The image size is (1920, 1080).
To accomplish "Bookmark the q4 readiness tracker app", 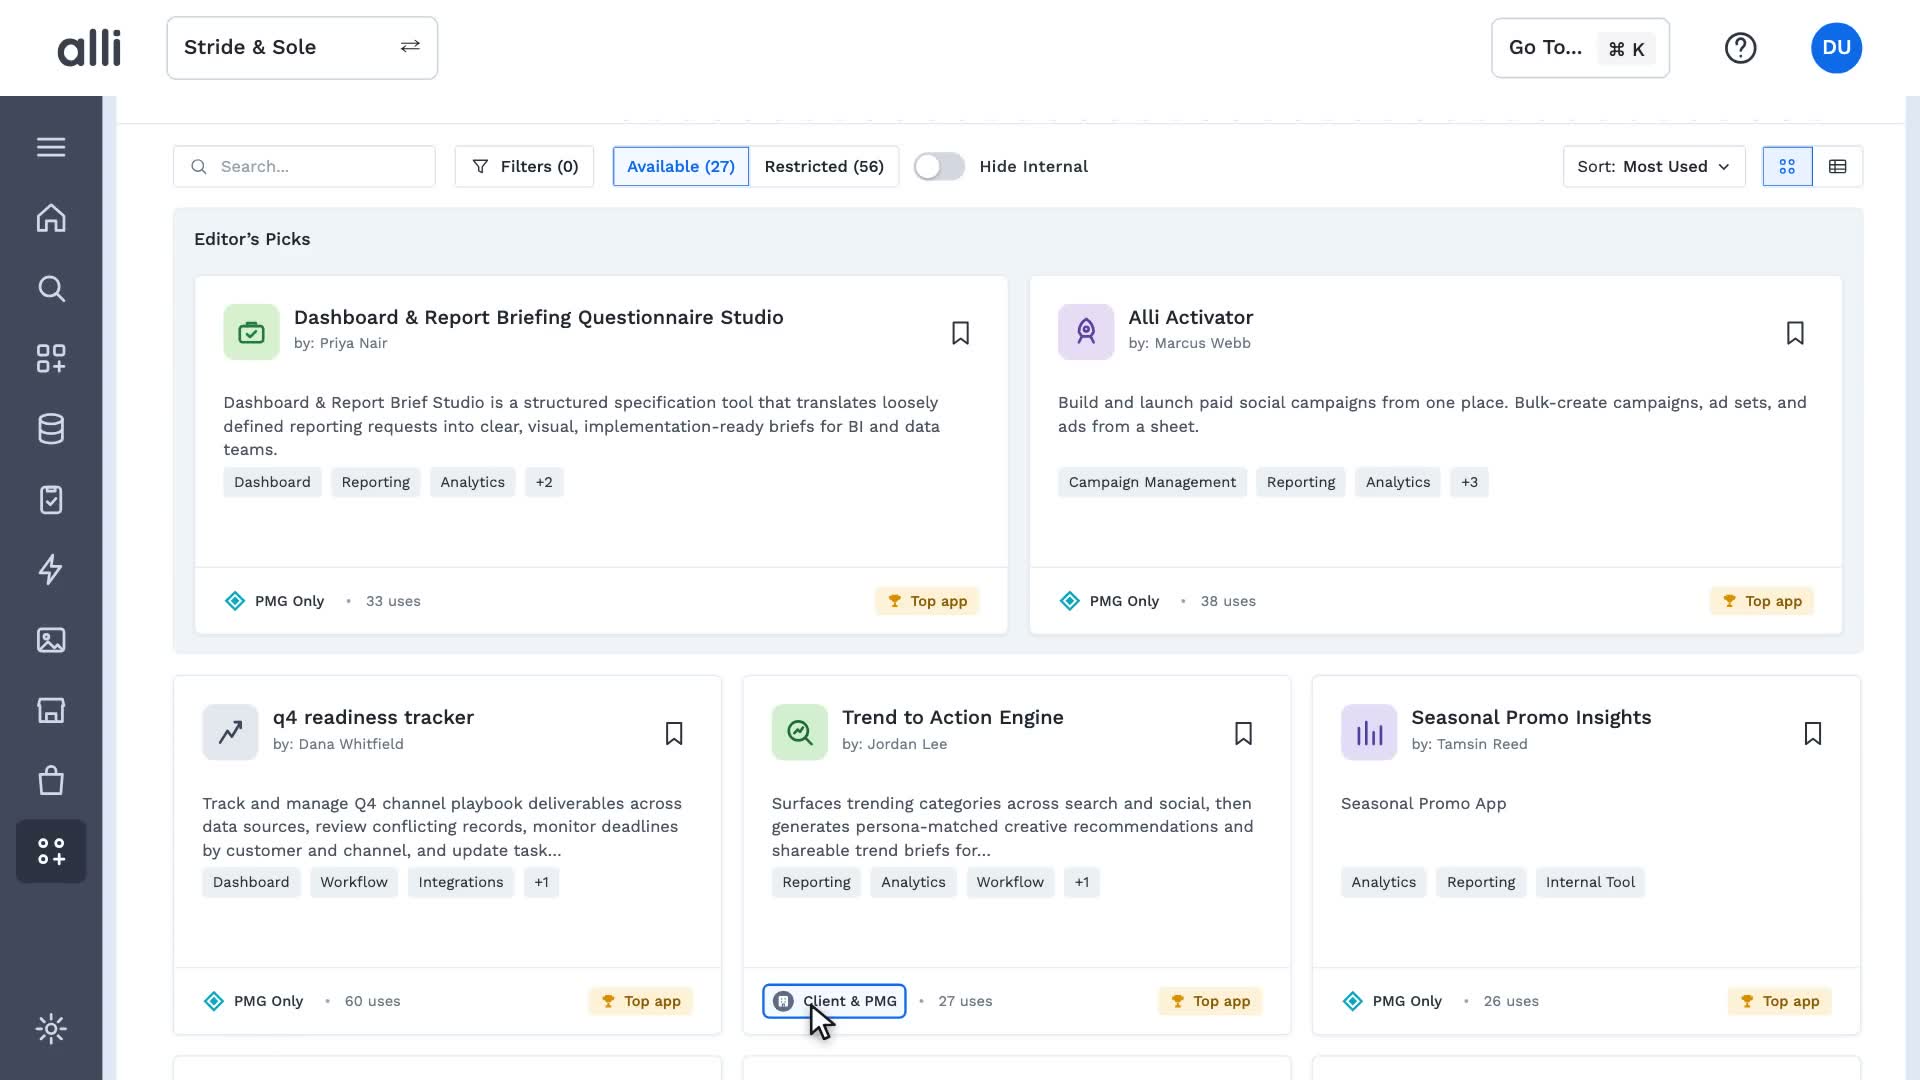I will [674, 734].
